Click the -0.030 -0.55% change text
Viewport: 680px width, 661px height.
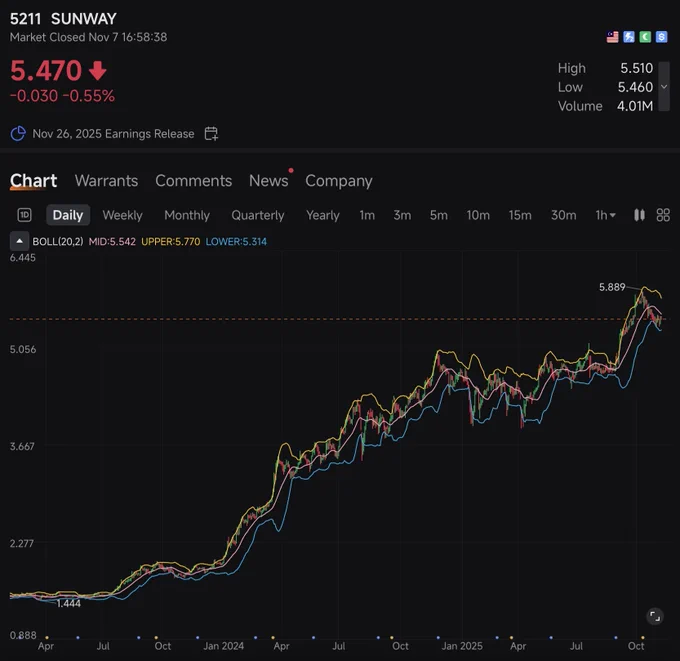pos(62,96)
